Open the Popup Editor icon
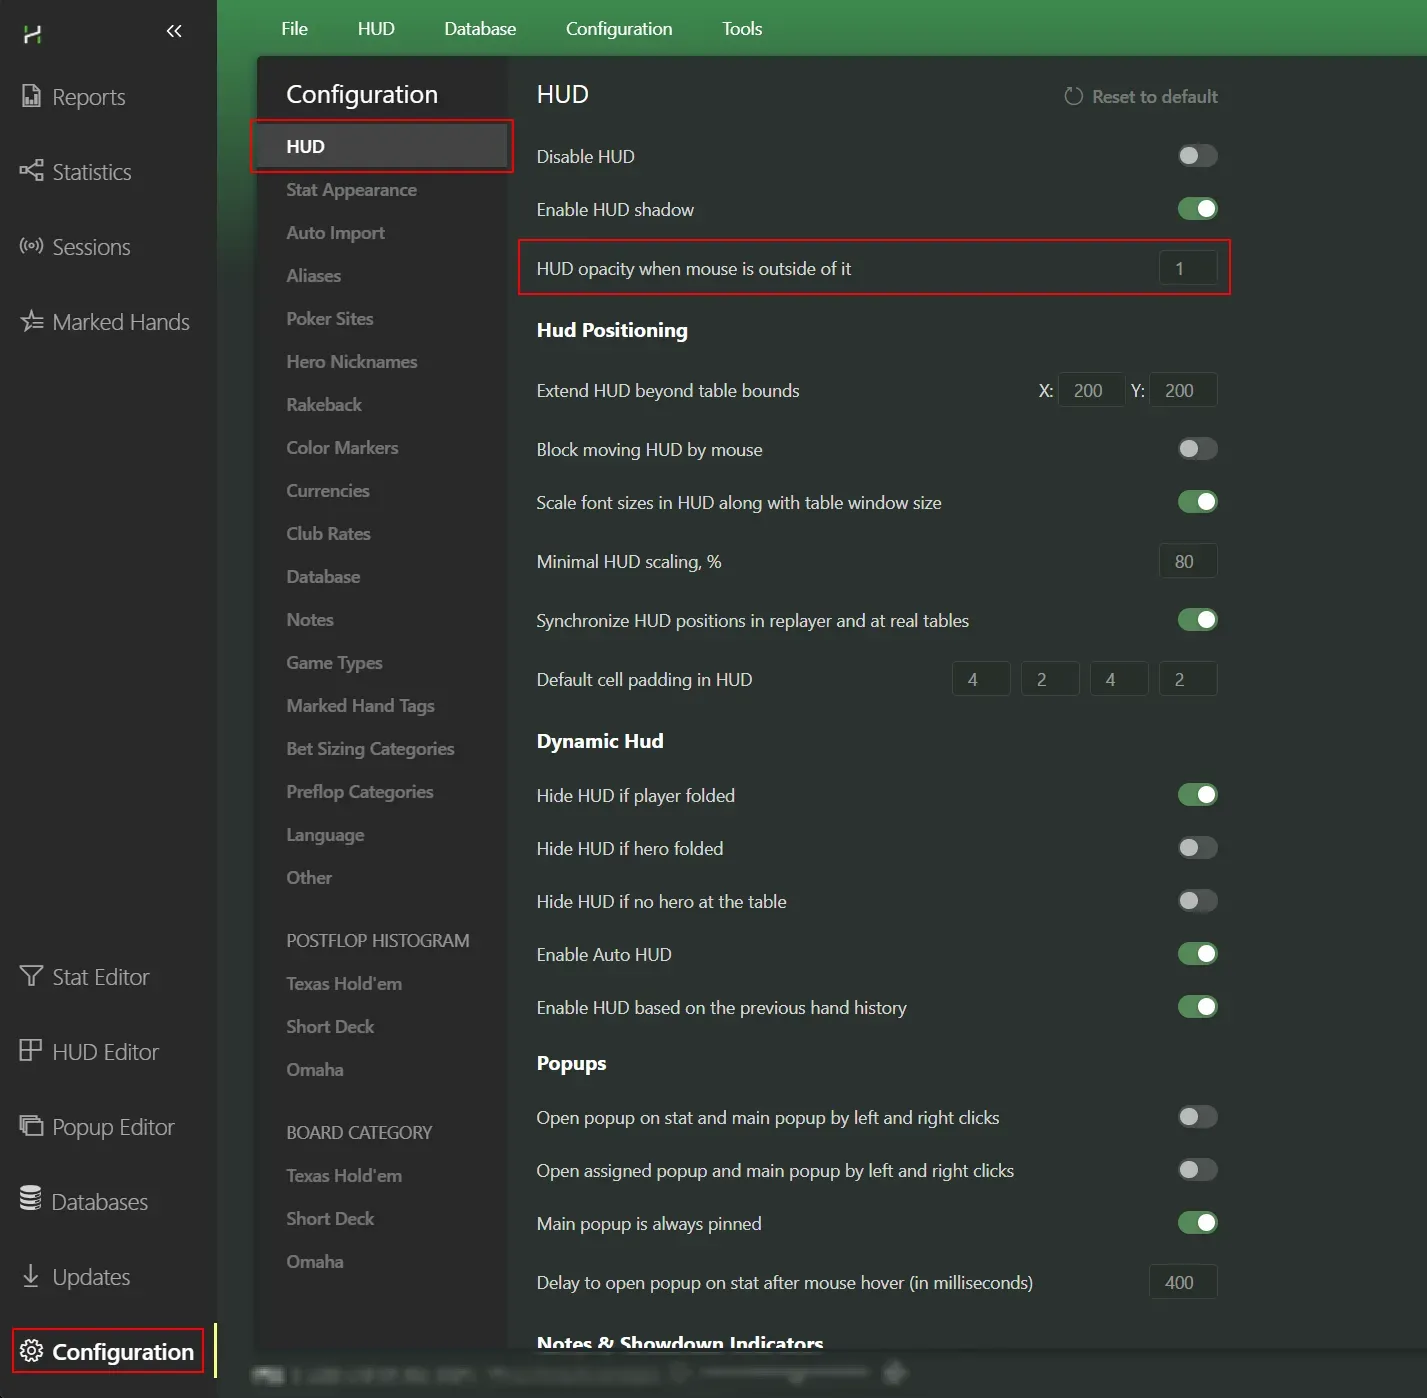The height and width of the screenshot is (1398, 1427). coord(31,1126)
